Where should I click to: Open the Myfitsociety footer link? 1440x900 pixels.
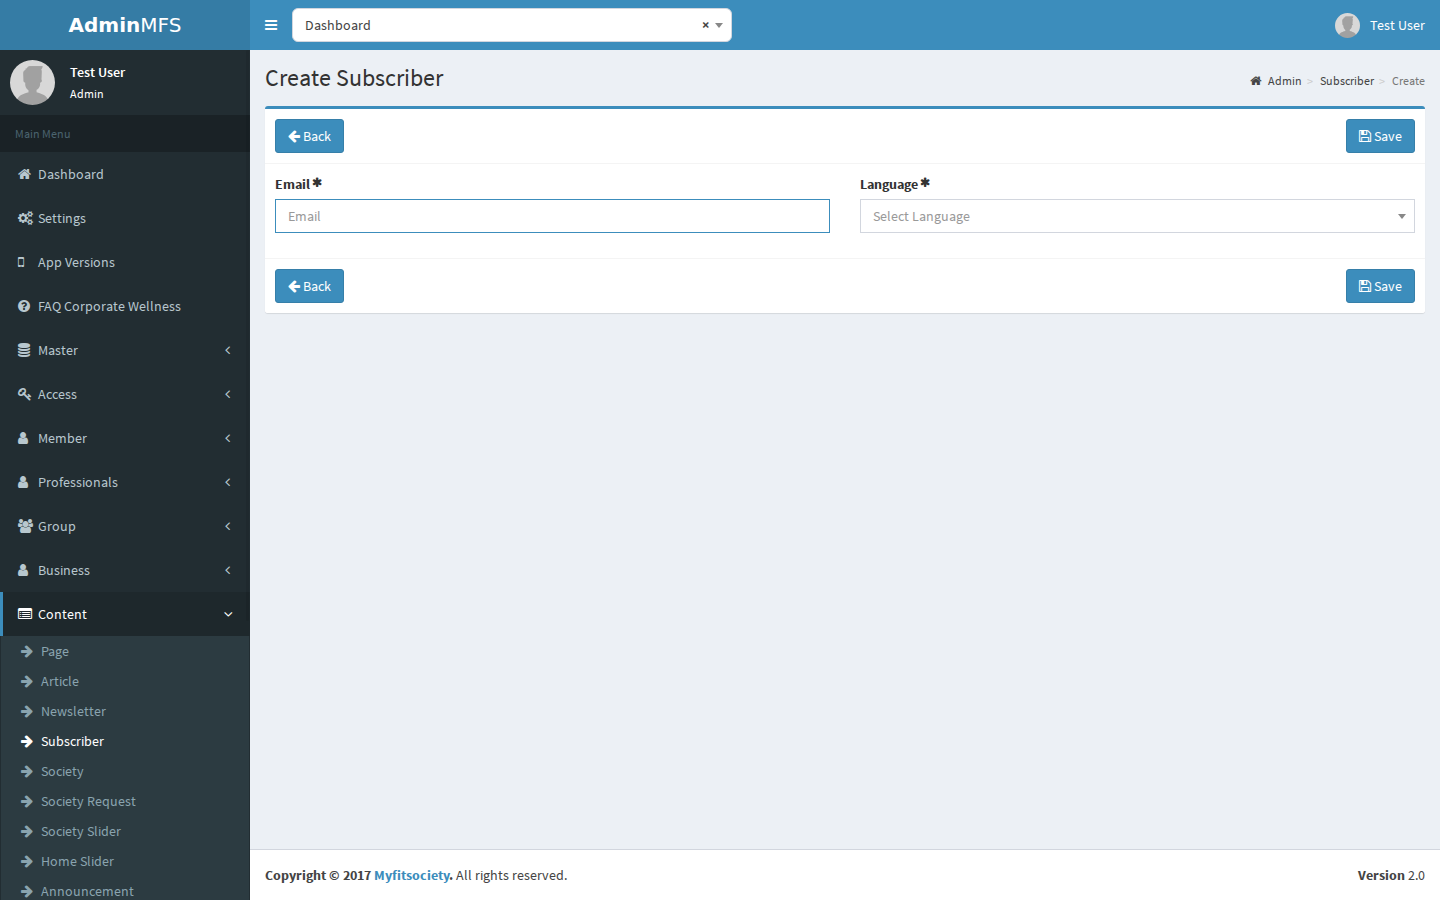tap(412, 875)
